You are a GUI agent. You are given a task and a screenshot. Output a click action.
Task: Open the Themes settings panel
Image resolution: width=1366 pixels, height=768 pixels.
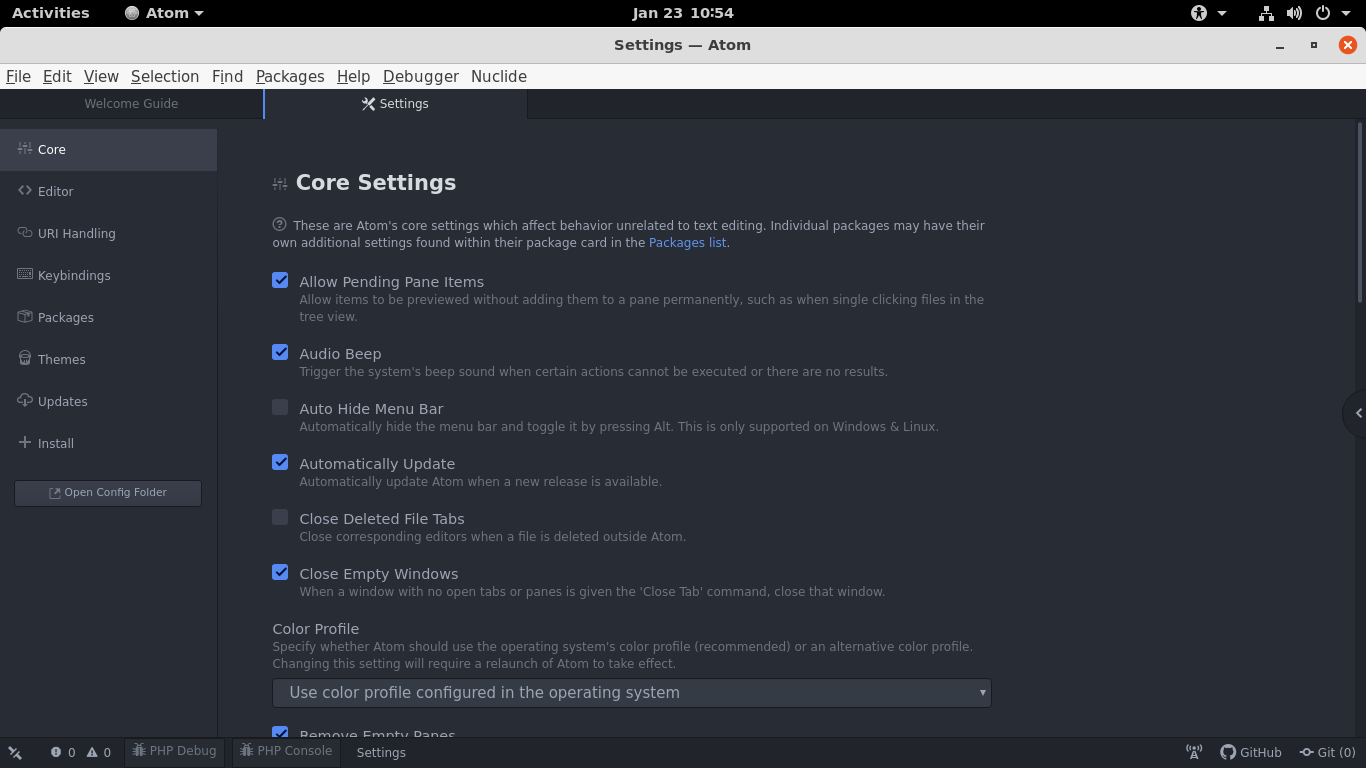108,359
